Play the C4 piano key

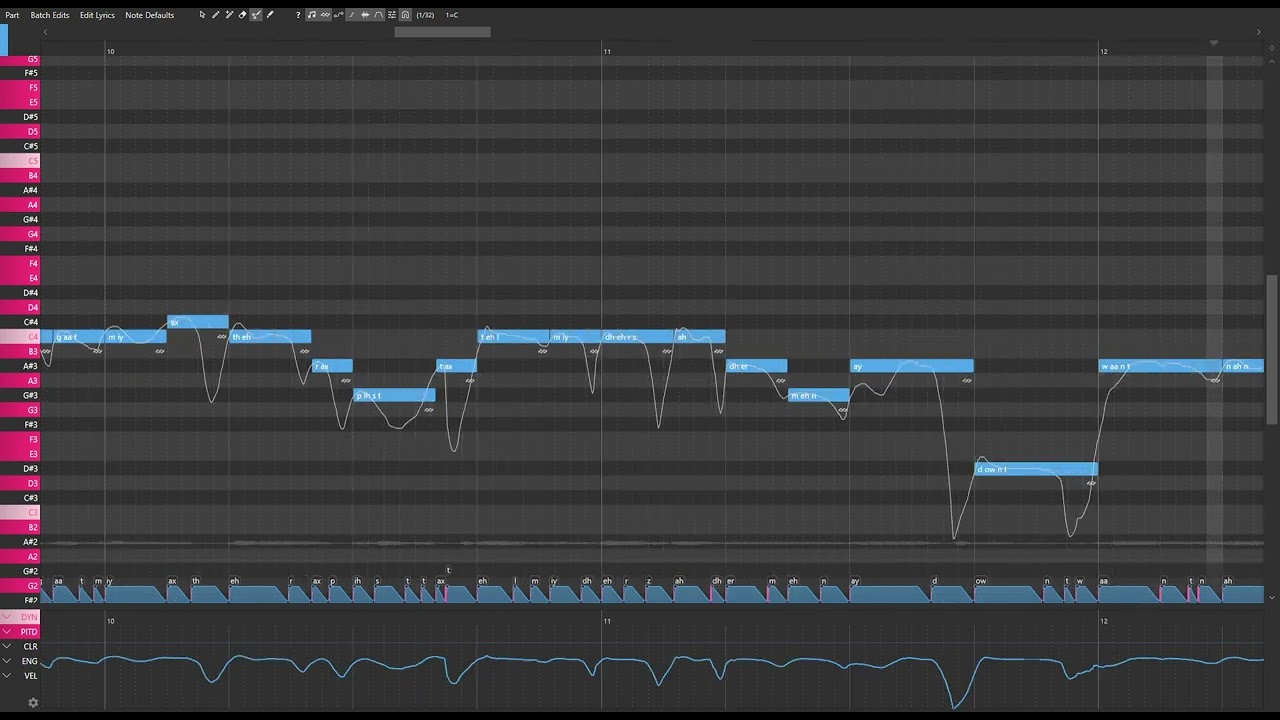pyautogui.click(x=20, y=337)
